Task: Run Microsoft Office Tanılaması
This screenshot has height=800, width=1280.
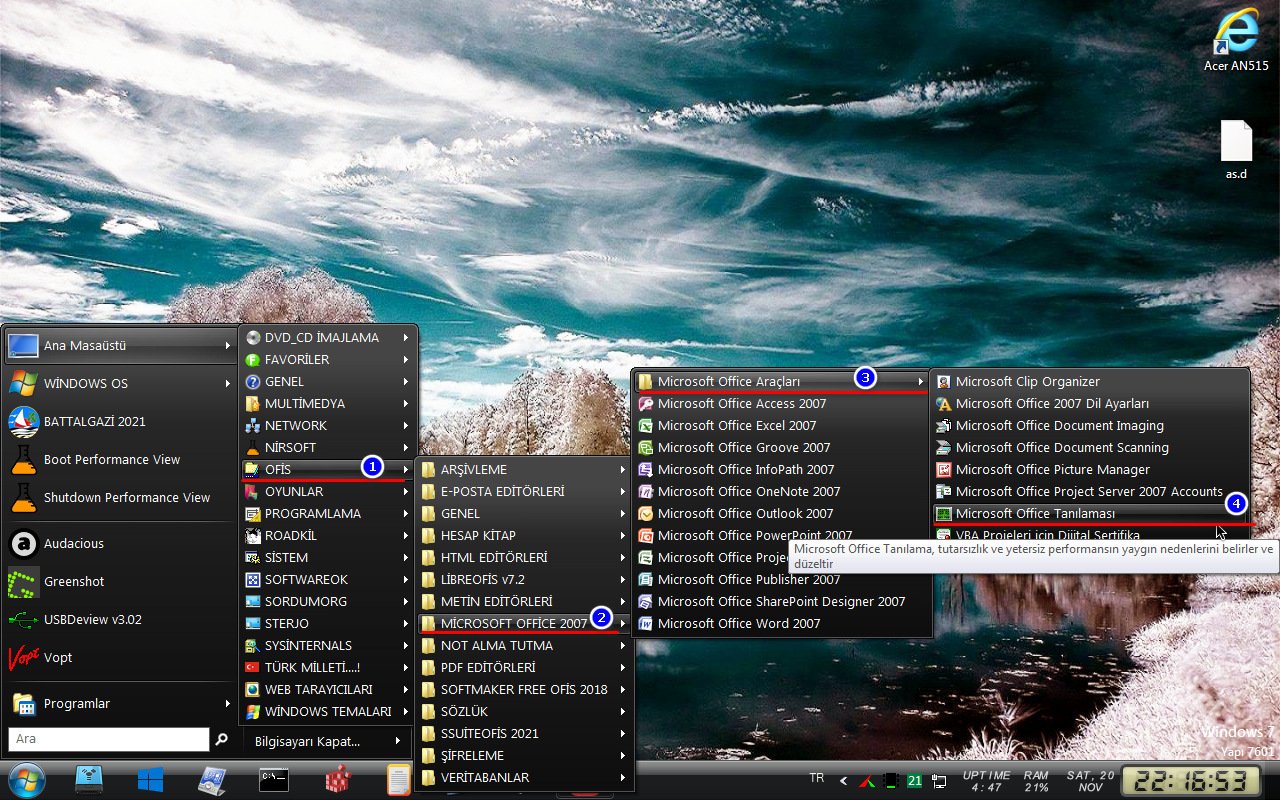Action: pos(1090,513)
